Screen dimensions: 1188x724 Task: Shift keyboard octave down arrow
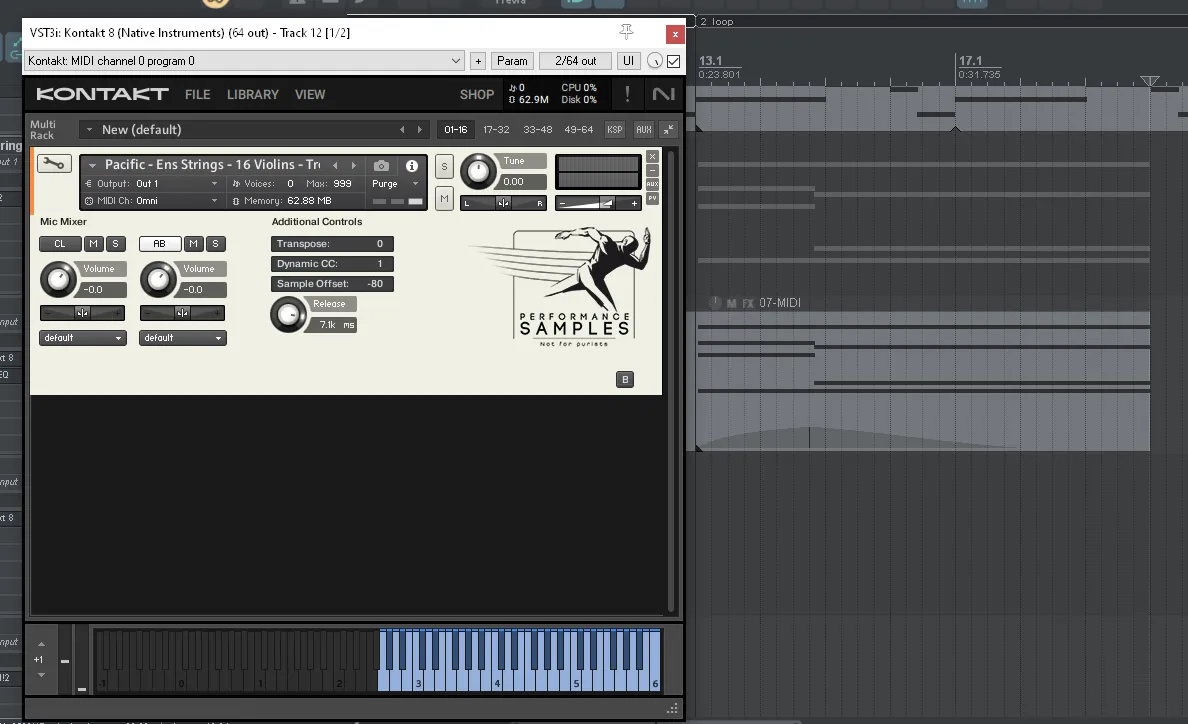tap(42, 675)
